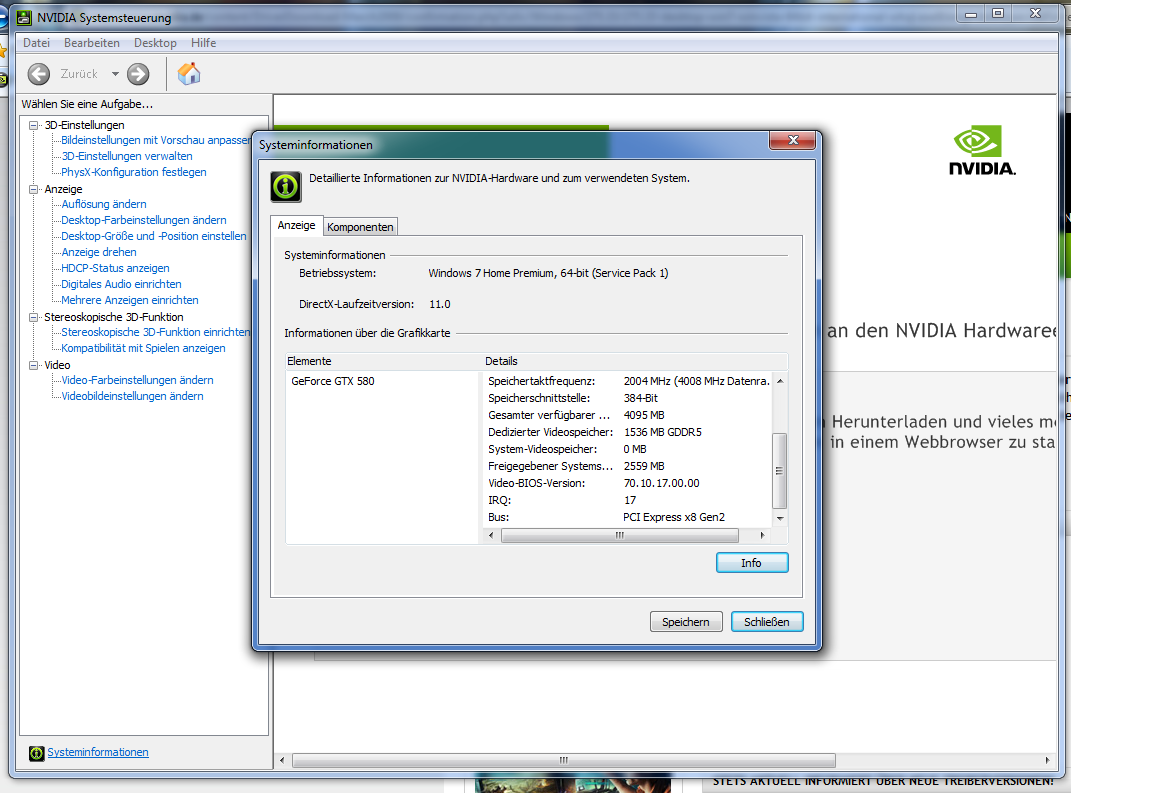Click the main window horizontal scrollbar thumb
The height and width of the screenshot is (793, 1152).
564,761
